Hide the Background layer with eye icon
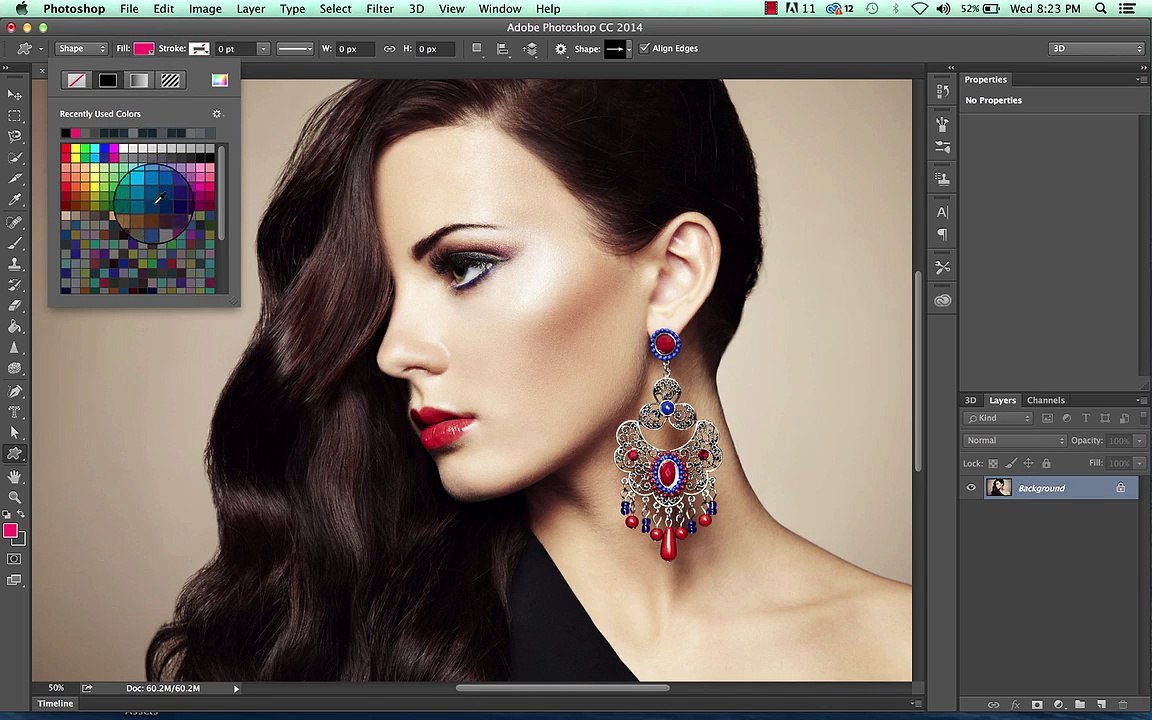Viewport: 1152px width, 720px height. click(x=971, y=488)
